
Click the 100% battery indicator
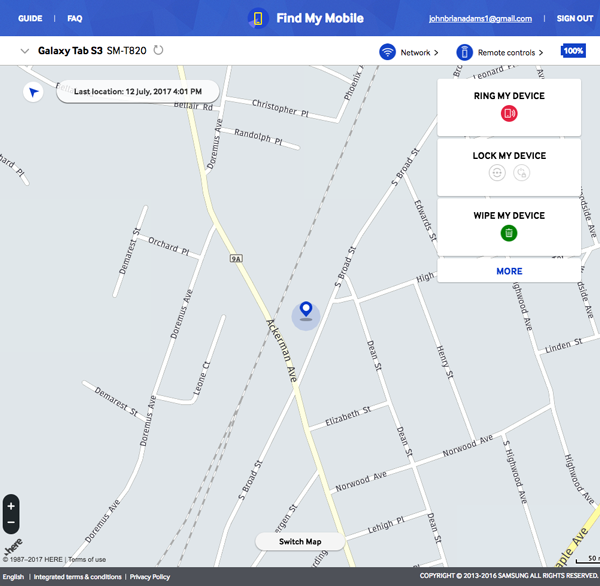[x=573, y=51]
